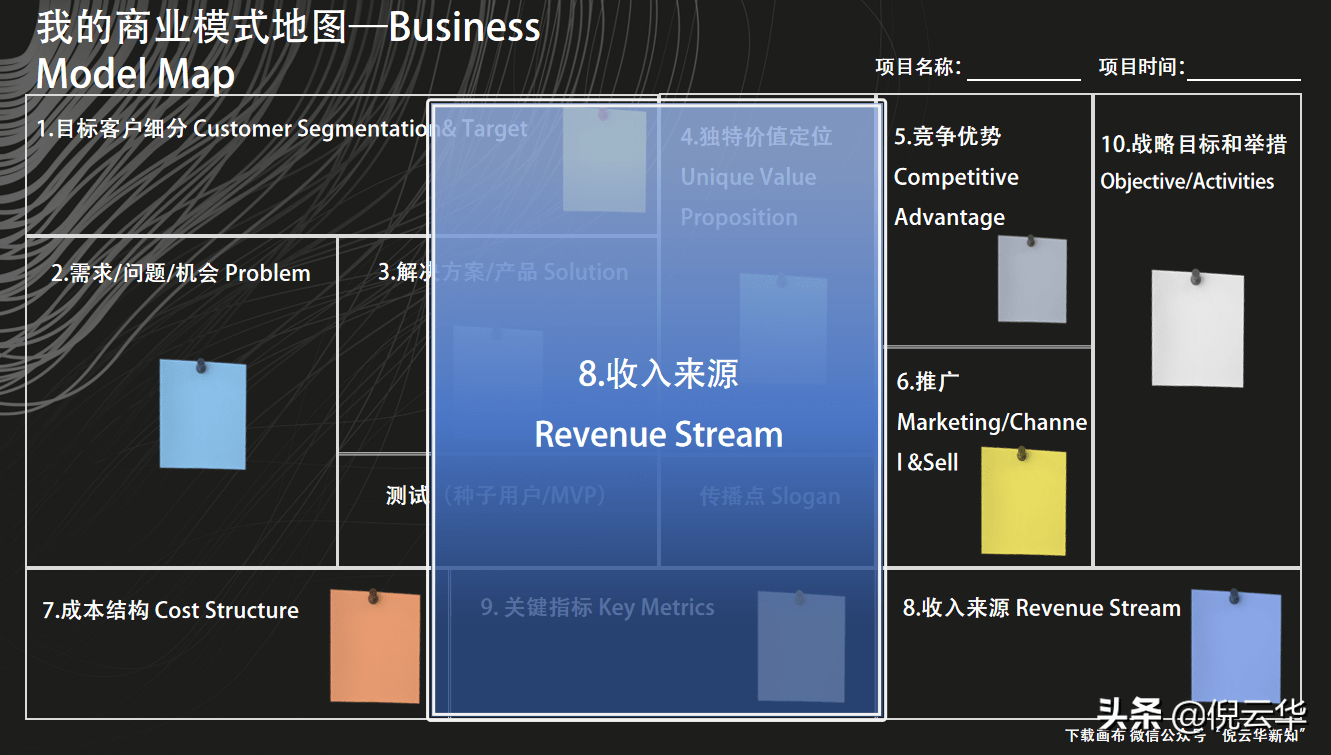Click the large centered Revenue Stream overlay text
Image resolution: width=1331 pixels, height=755 pixels.
point(659,434)
